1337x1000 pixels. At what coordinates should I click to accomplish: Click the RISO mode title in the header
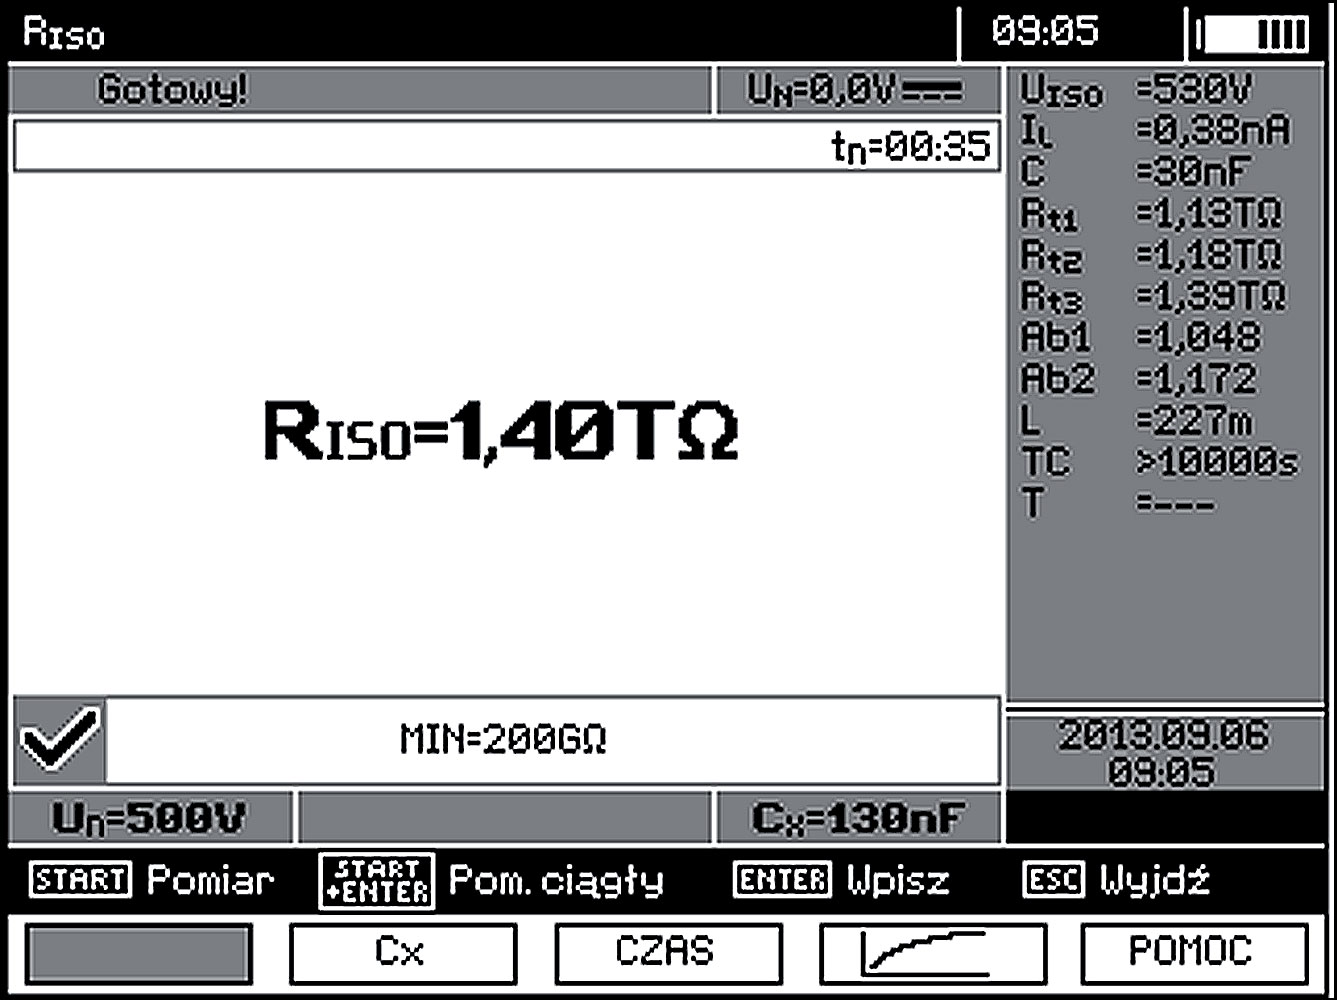[64, 34]
